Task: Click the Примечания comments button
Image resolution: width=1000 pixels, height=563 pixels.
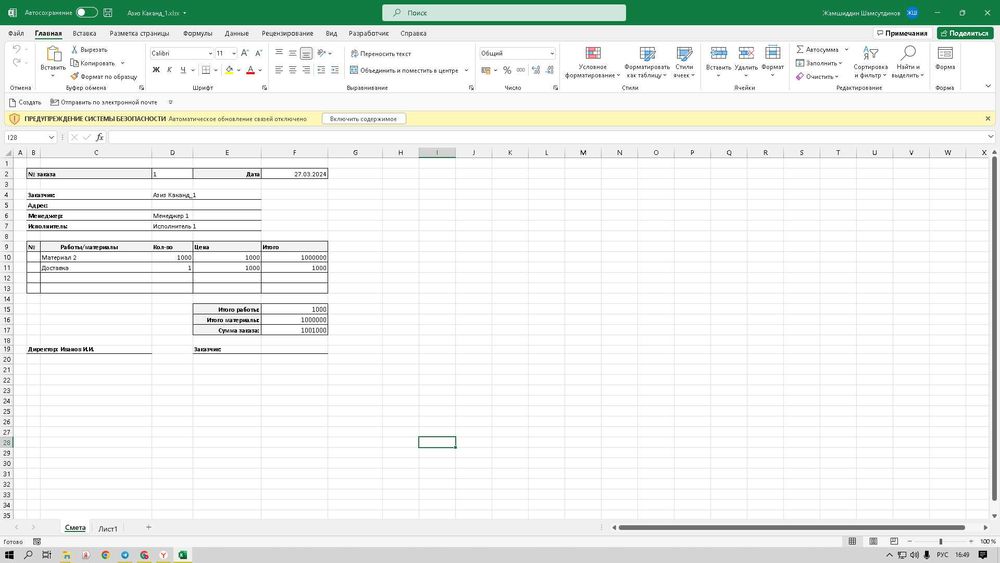Action: pyautogui.click(x=902, y=33)
